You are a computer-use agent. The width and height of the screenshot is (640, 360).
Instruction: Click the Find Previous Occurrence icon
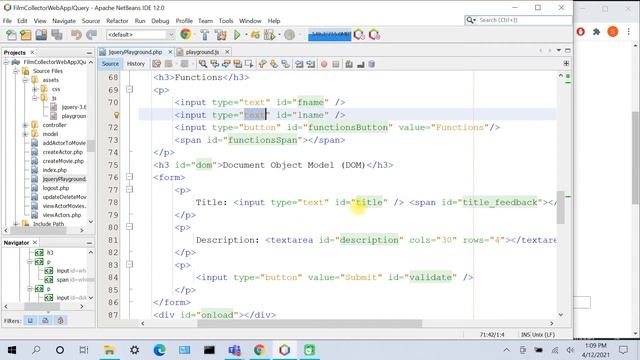tap(215, 64)
